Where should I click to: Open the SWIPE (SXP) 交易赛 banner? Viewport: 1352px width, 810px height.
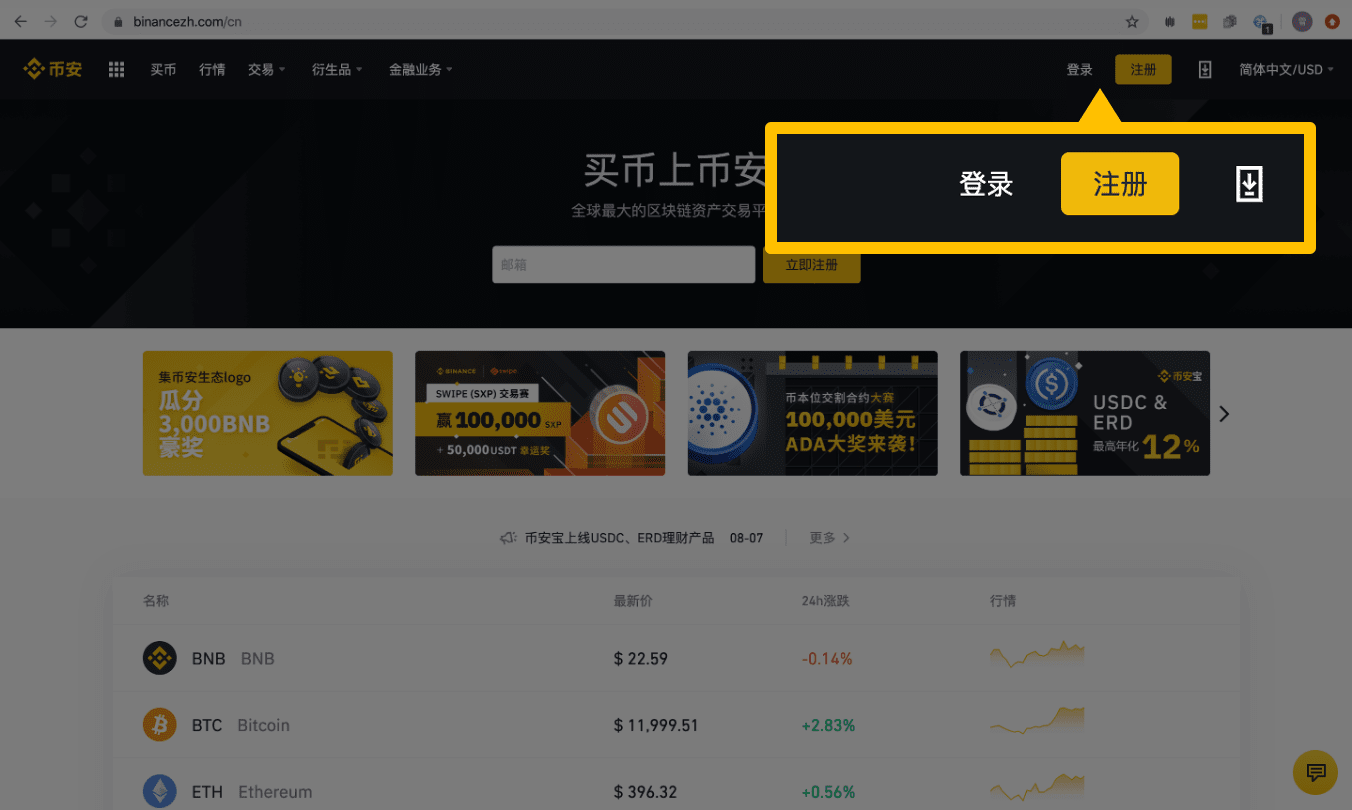click(540, 413)
